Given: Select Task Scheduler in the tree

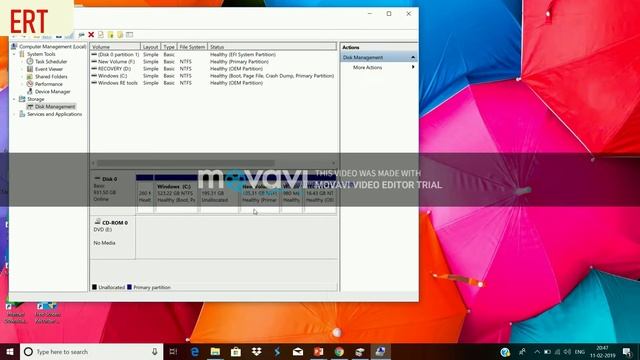Looking at the screenshot, I should [x=51, y=62].
